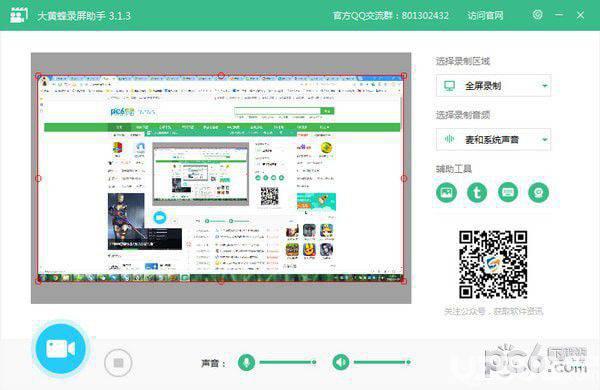Click the webcam auxiliary tool icon
The image size is (600, 390).
tap(538, 192)
